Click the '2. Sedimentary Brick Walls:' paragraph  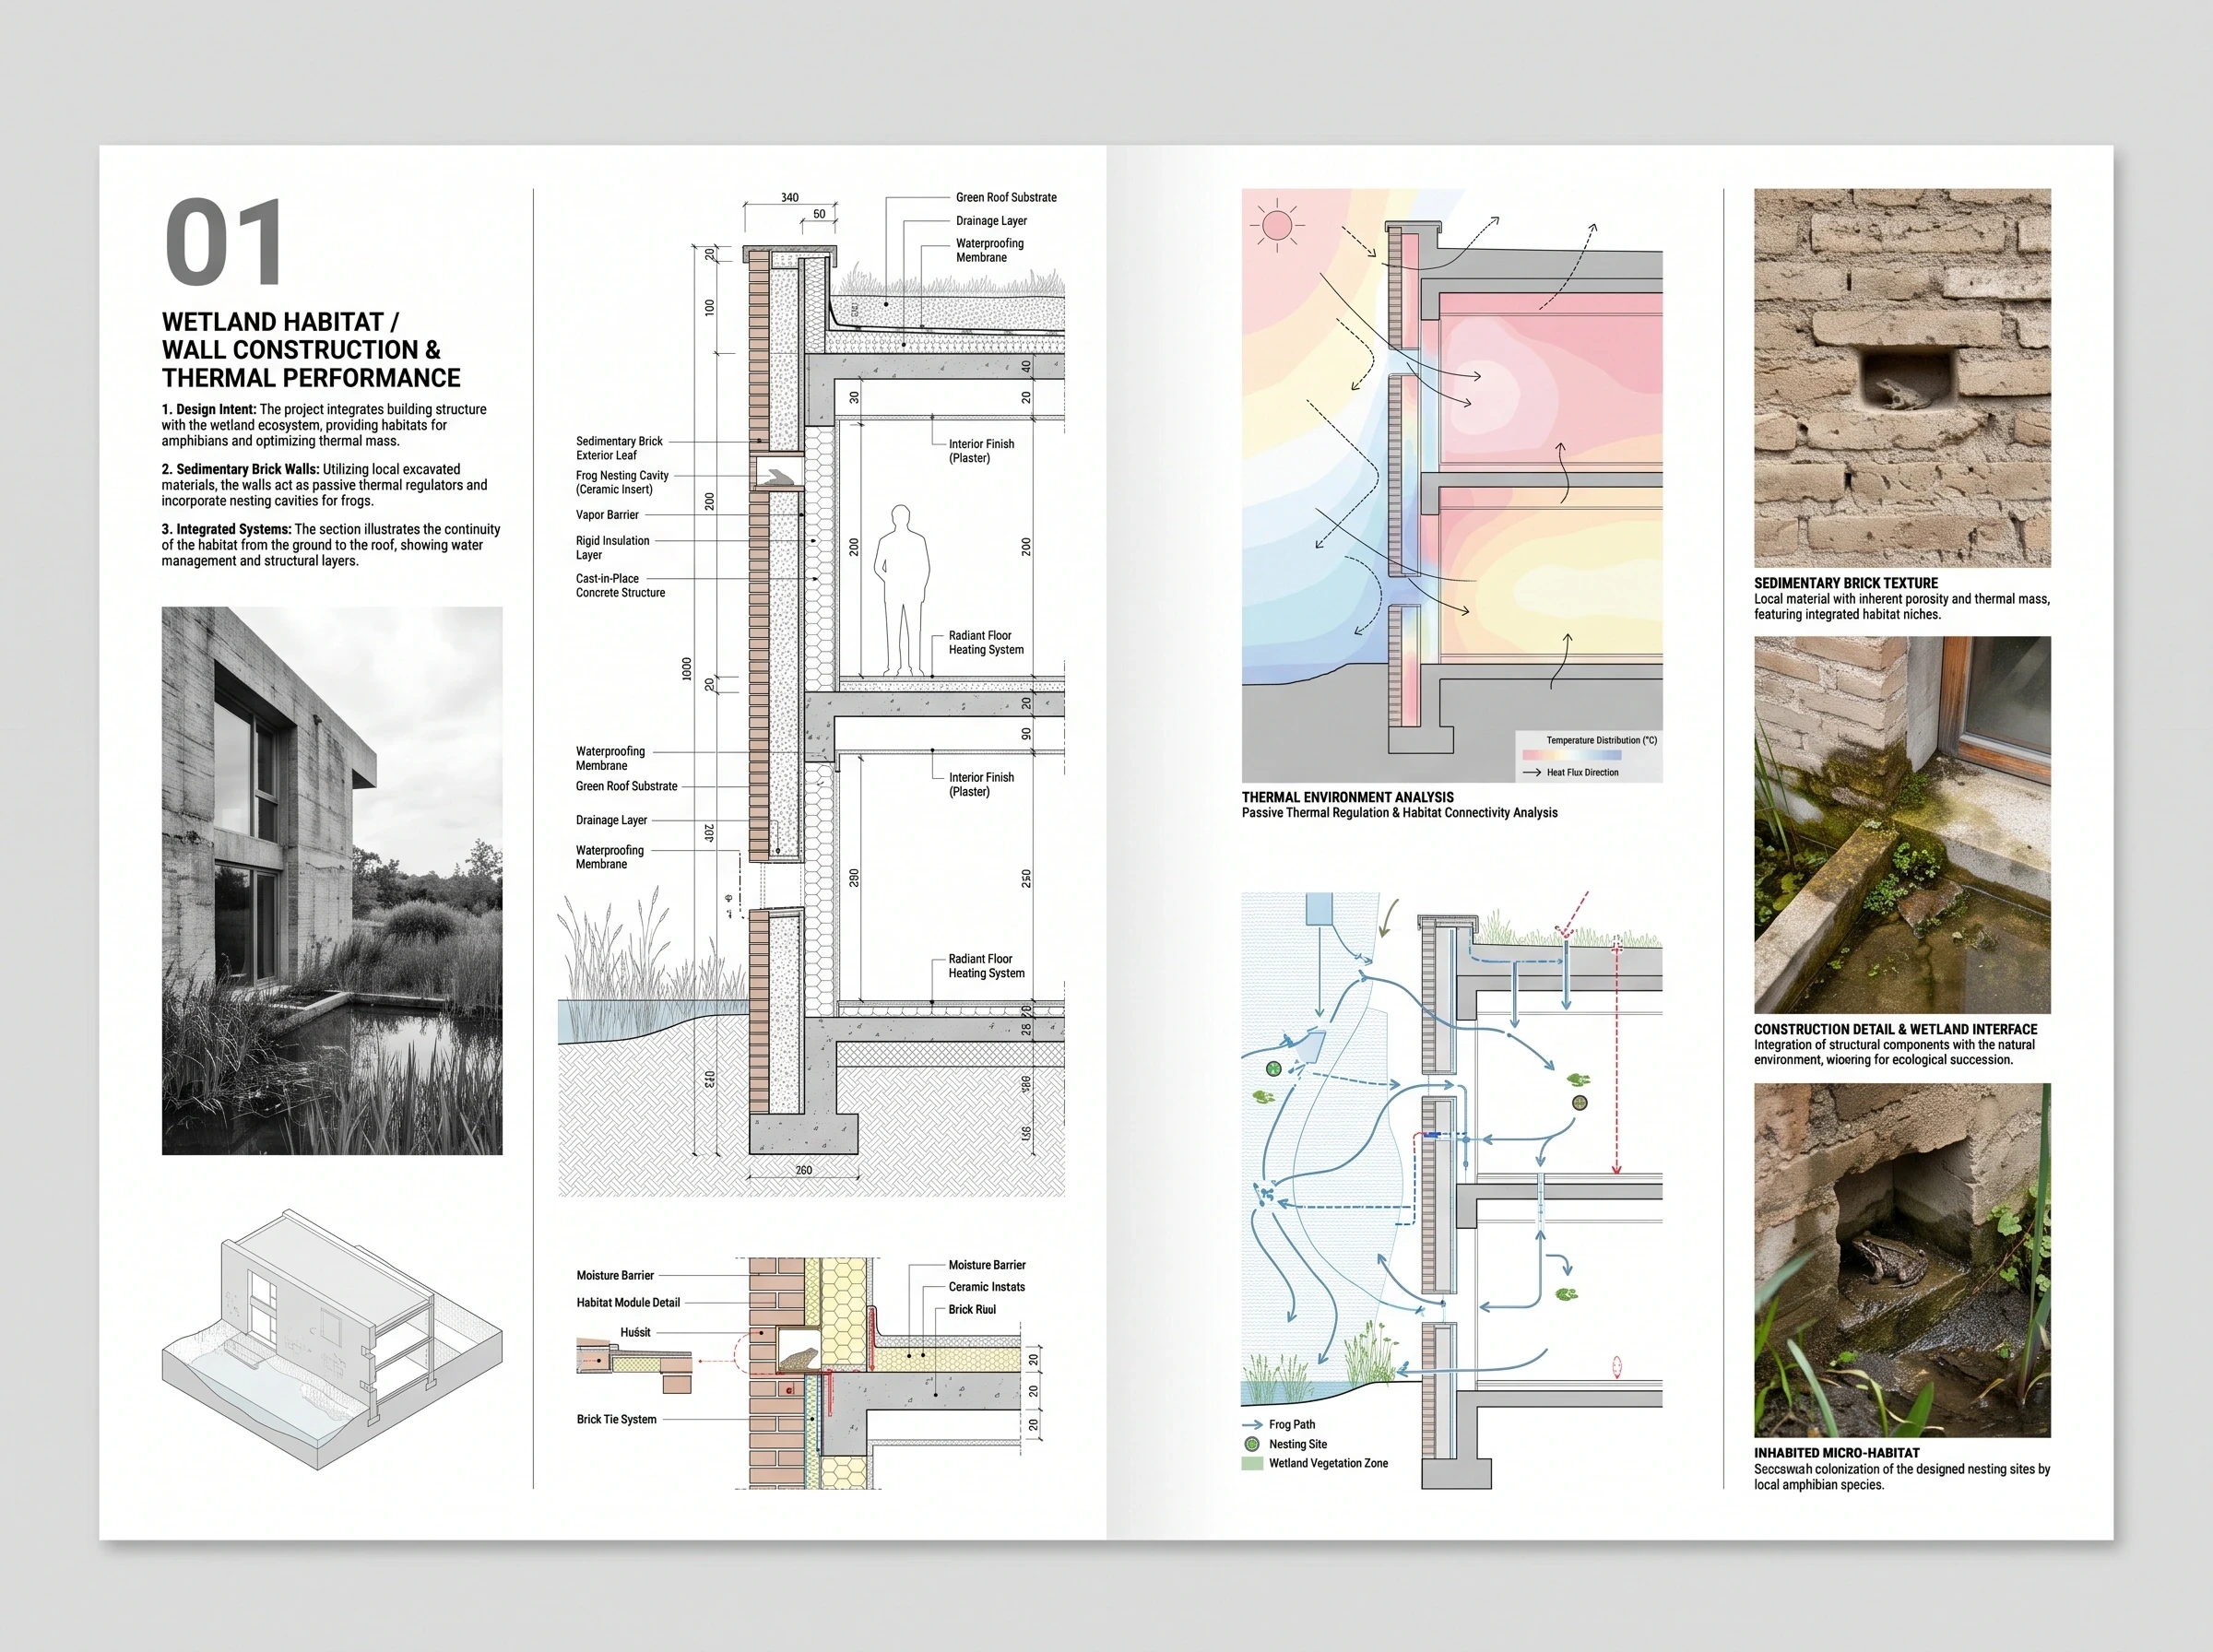(x=325, y=485)
